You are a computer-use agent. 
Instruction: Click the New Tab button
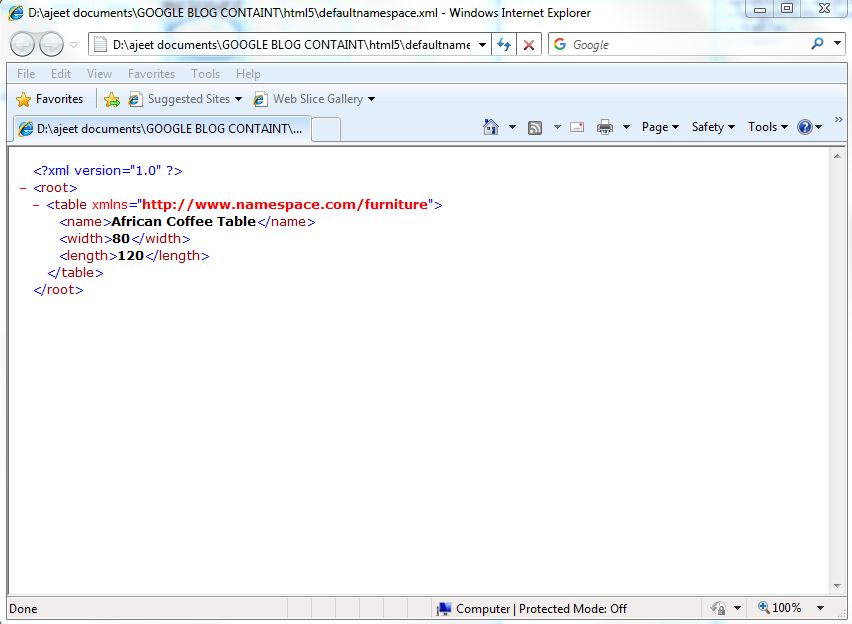[327, 130]
